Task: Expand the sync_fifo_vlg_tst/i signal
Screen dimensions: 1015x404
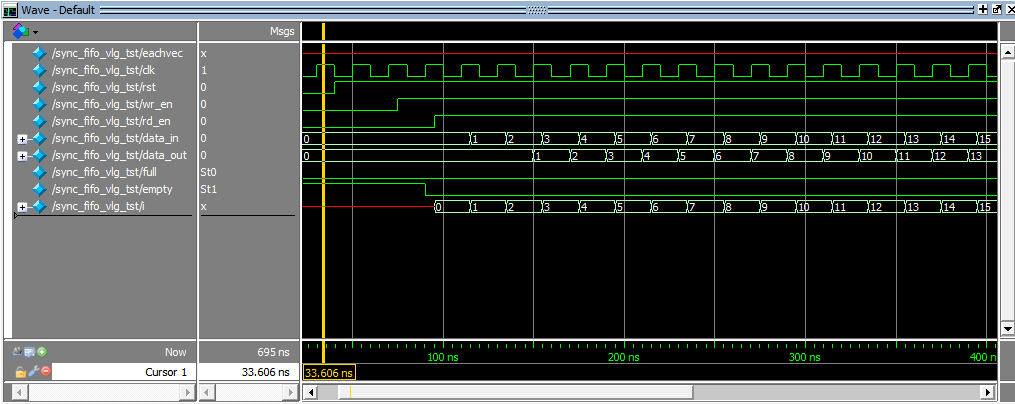Action: pos(22,207)
